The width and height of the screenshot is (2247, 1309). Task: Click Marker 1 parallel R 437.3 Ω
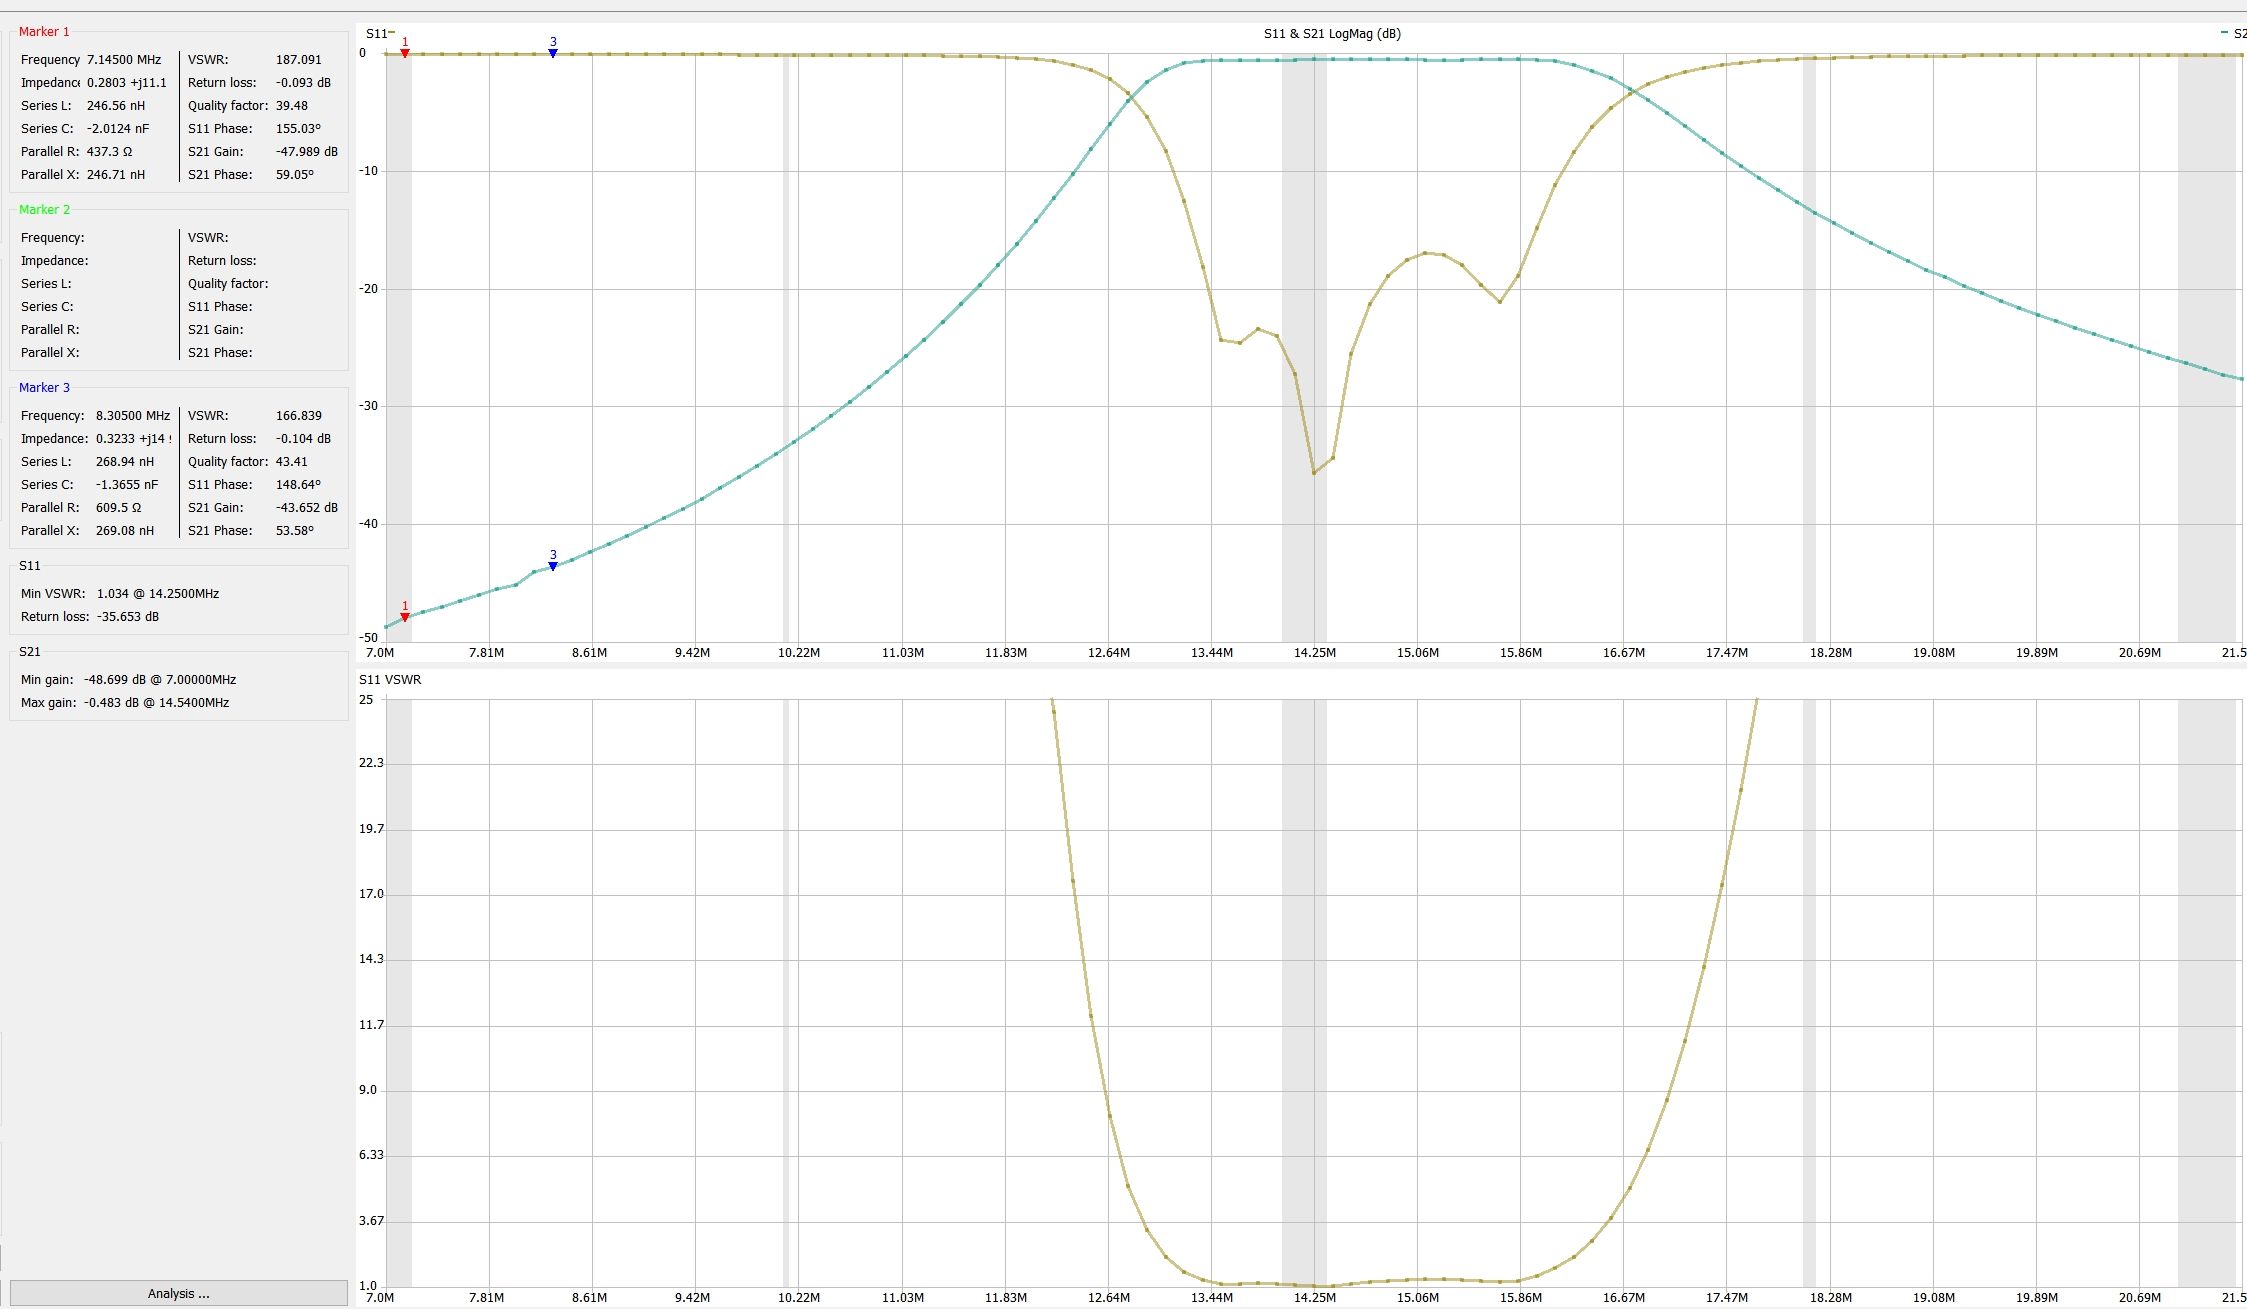[109, 152]
